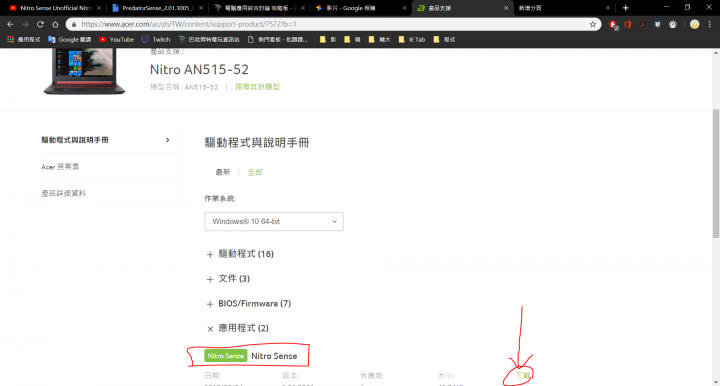The width and height of the screenshot is (720, 386).
Task: Open the Chrome profile avatar
Action: [x=694, y=25]
